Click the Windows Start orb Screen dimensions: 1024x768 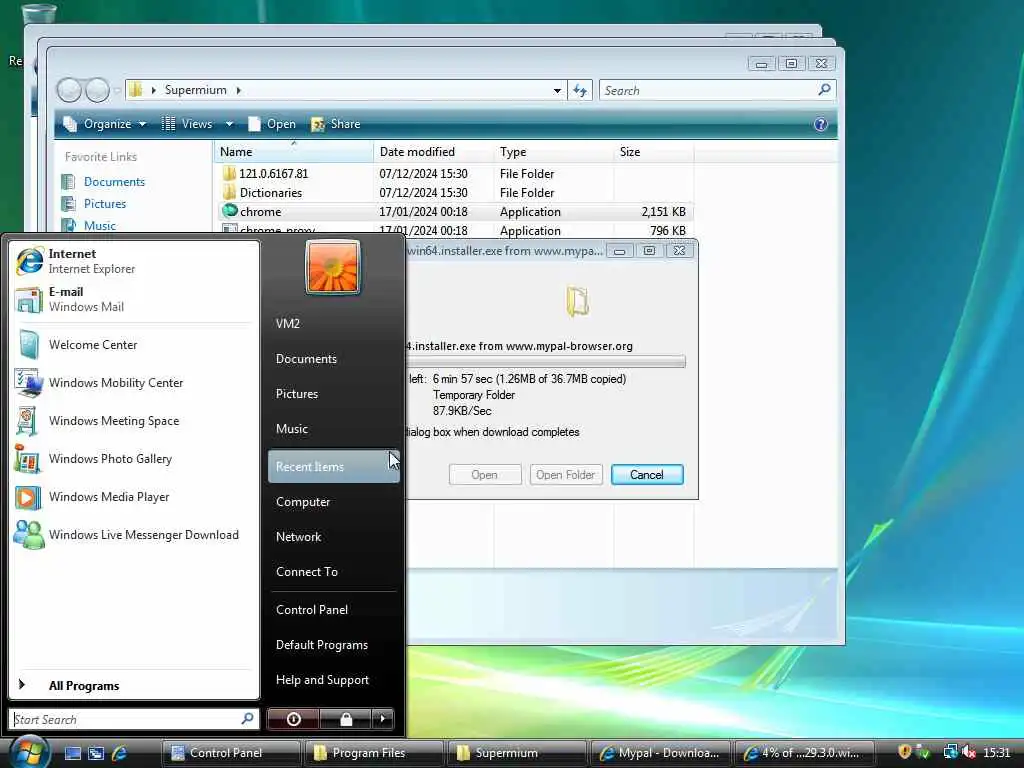[x=29, y=751]
